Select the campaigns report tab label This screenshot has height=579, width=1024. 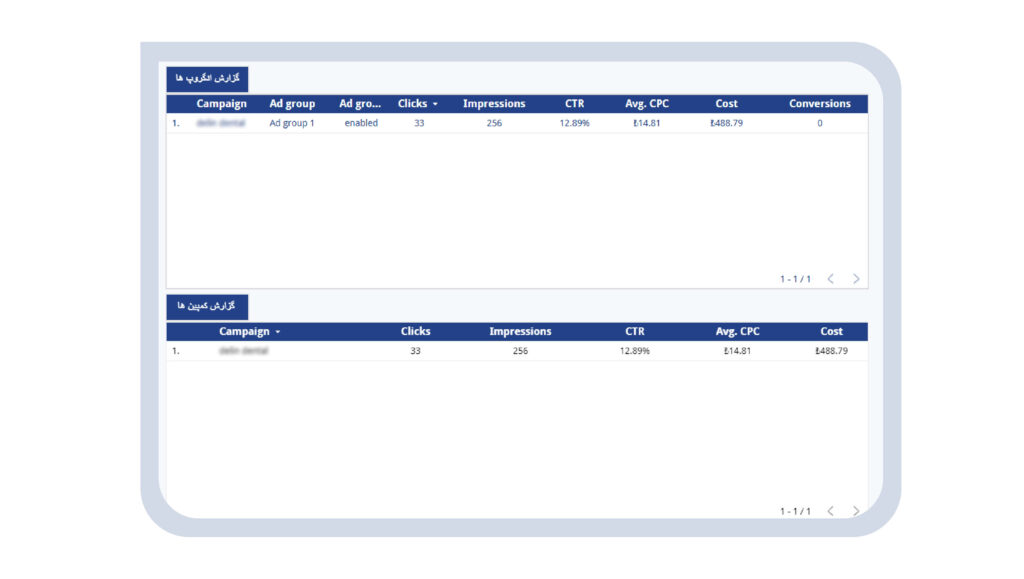pyautogui.click(x=207, y=306)
